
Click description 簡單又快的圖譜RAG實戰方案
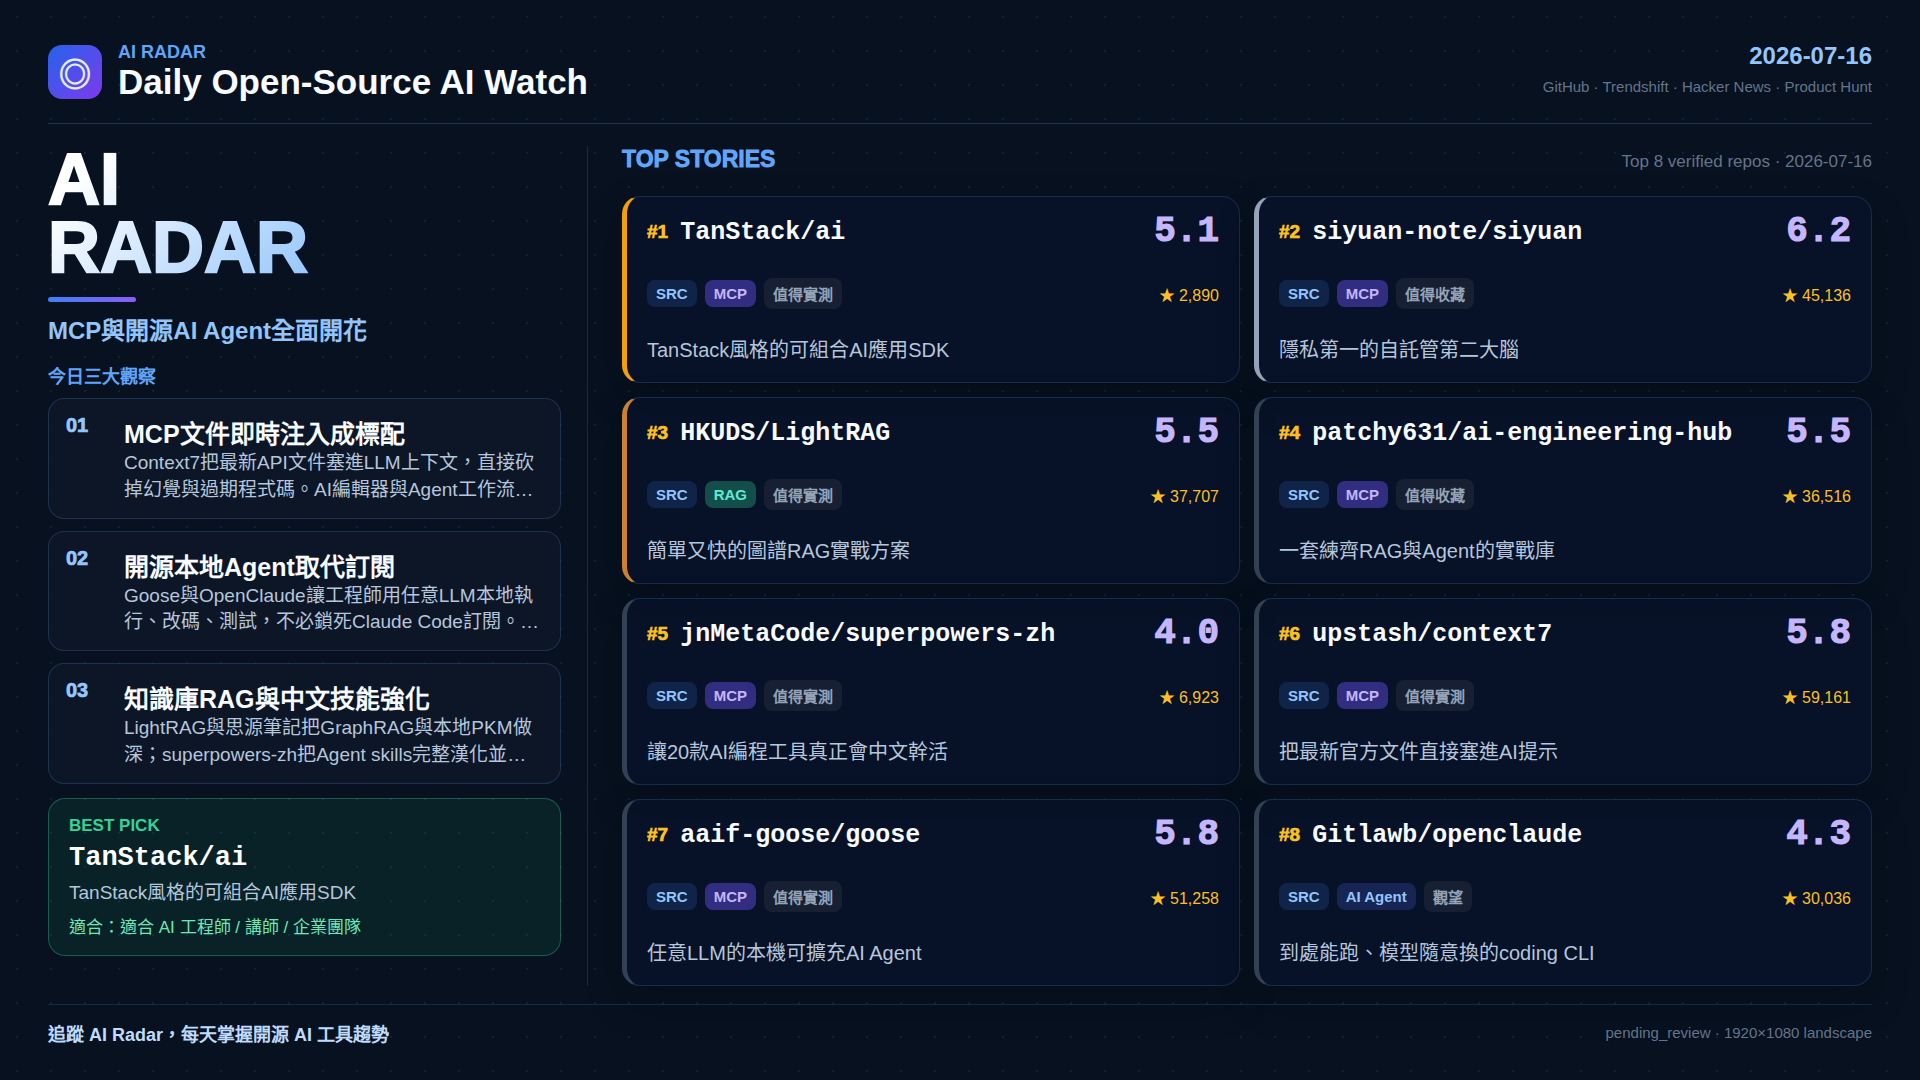778,551
